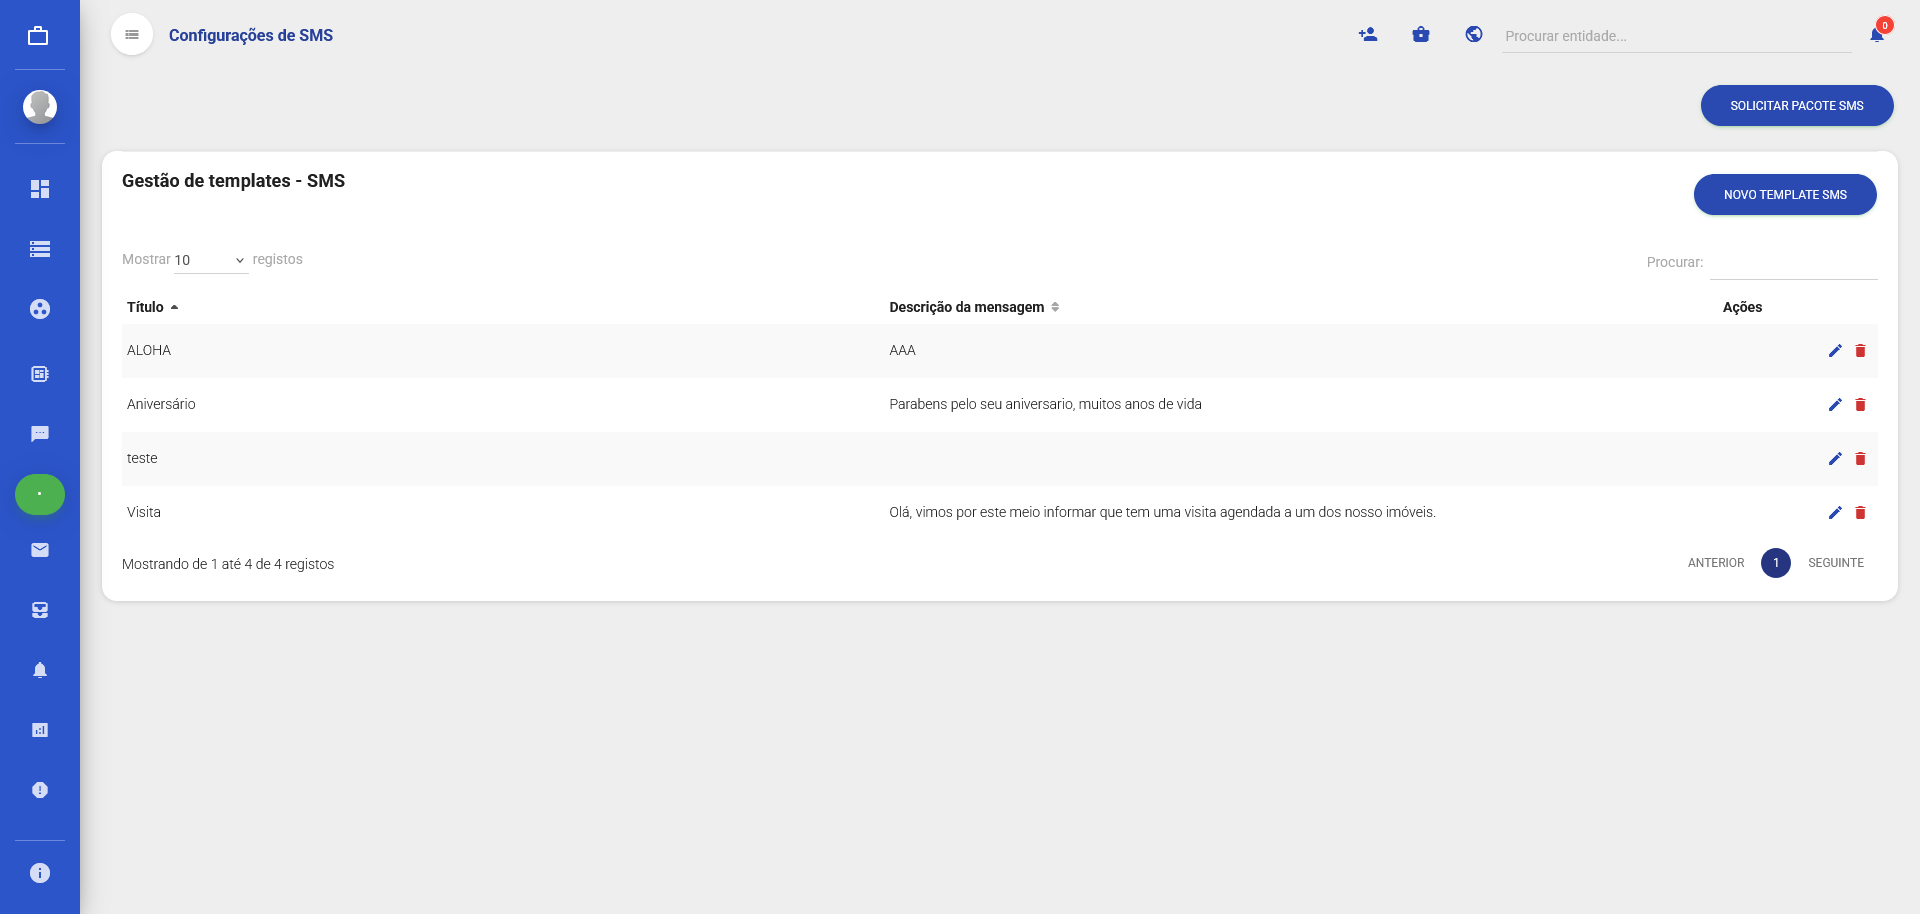Open the notifications bell in top bar
Screen dimensions: 1920x914
point(1877,35)
